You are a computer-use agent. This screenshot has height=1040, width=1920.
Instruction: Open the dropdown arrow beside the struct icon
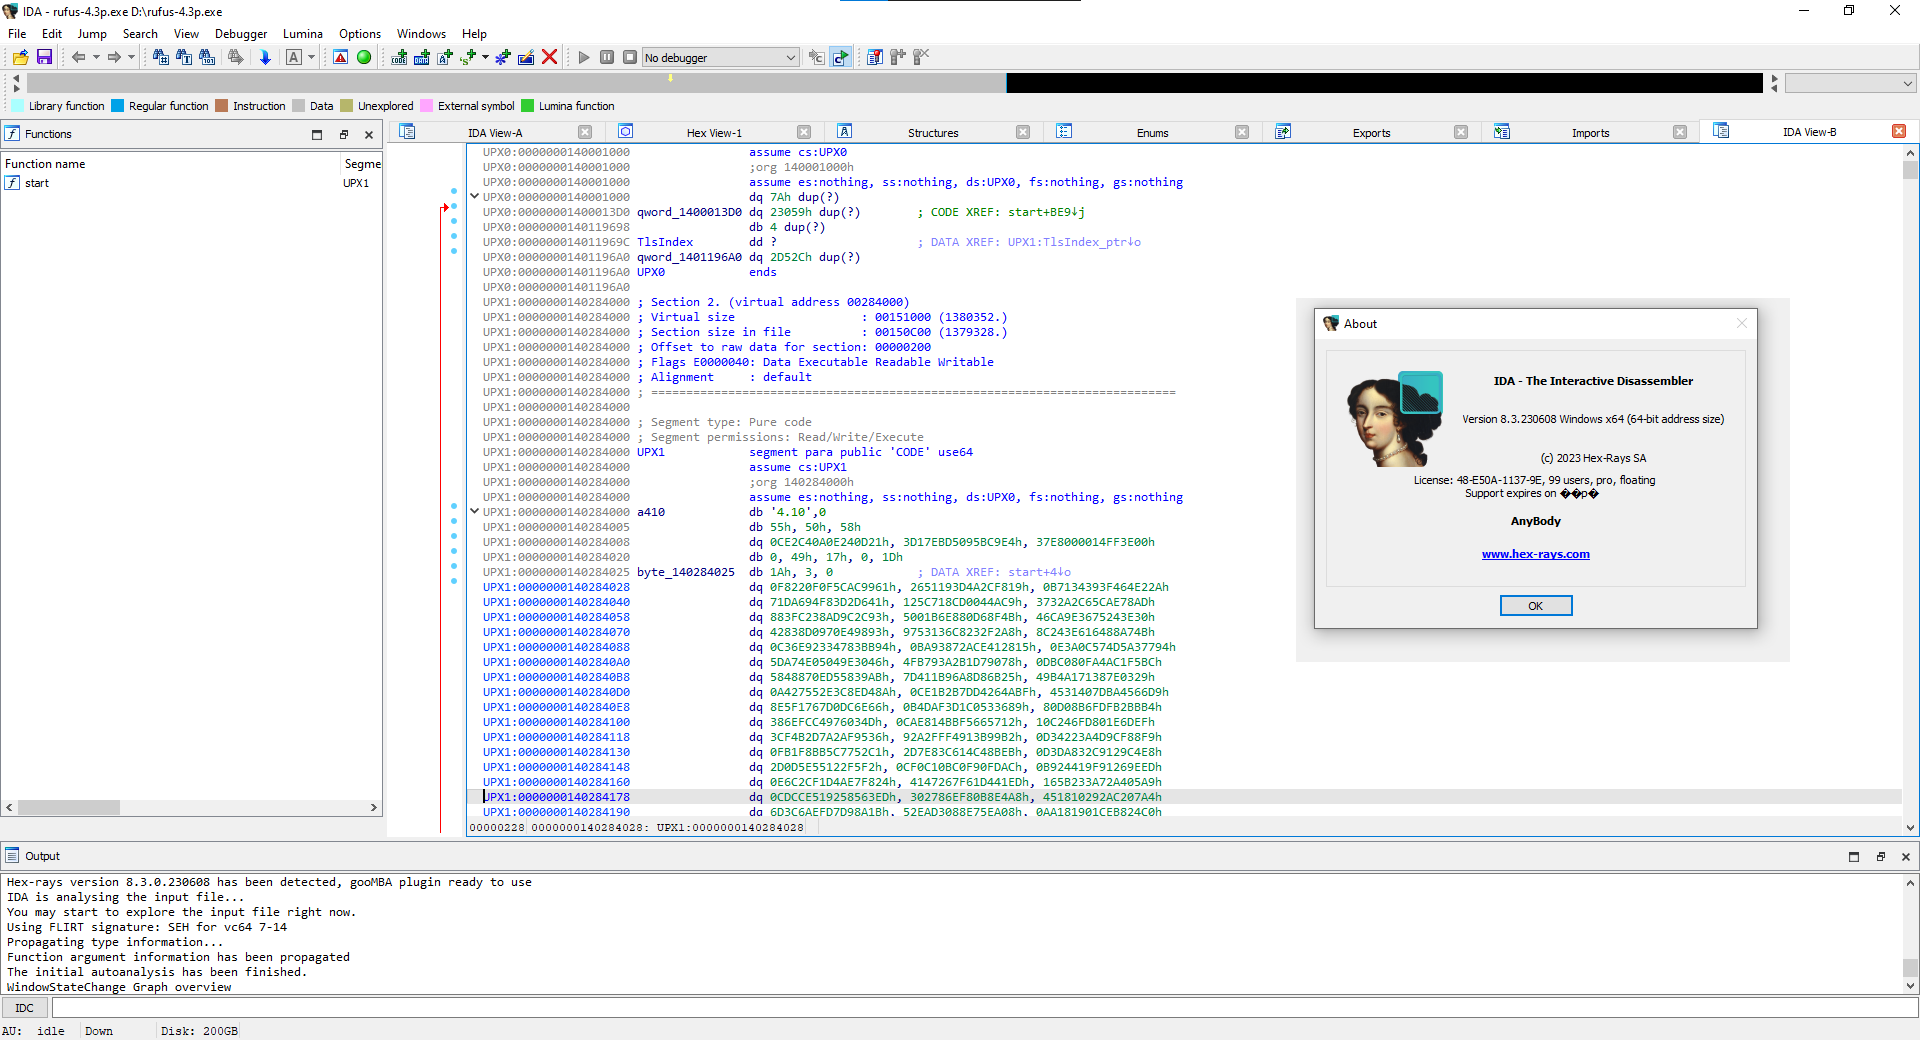click(x=485, y=57)
